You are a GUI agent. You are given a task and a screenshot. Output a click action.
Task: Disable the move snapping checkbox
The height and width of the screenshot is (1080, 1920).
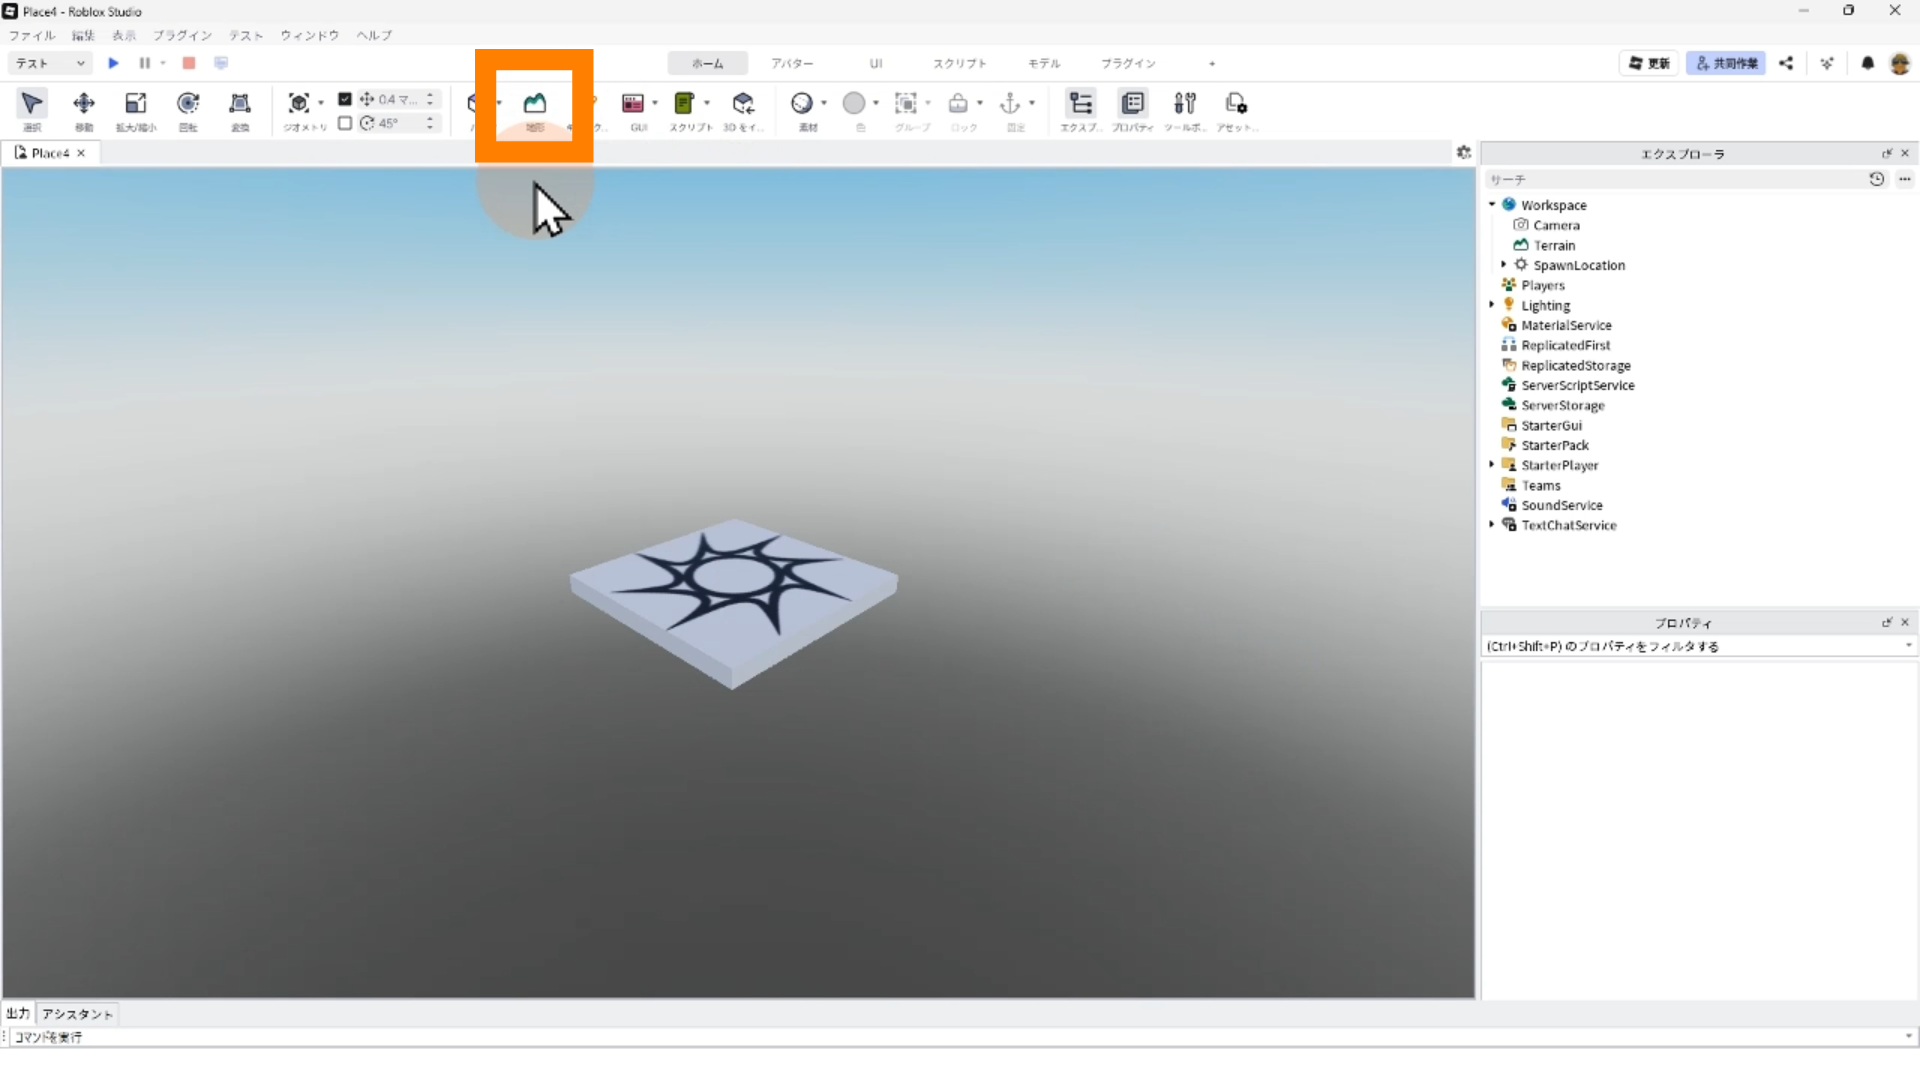345,99
